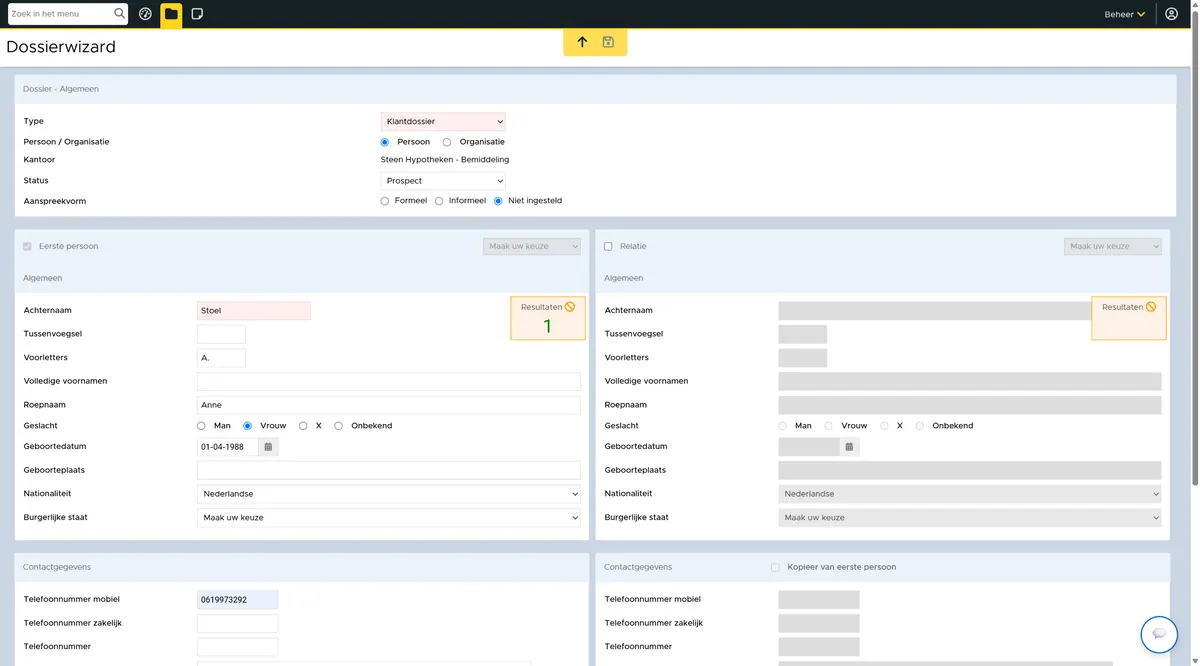This screenshot has width=1200, height=666.
Task: Set first person's Geslacht to Onbekend
Action: pos(338,426)
